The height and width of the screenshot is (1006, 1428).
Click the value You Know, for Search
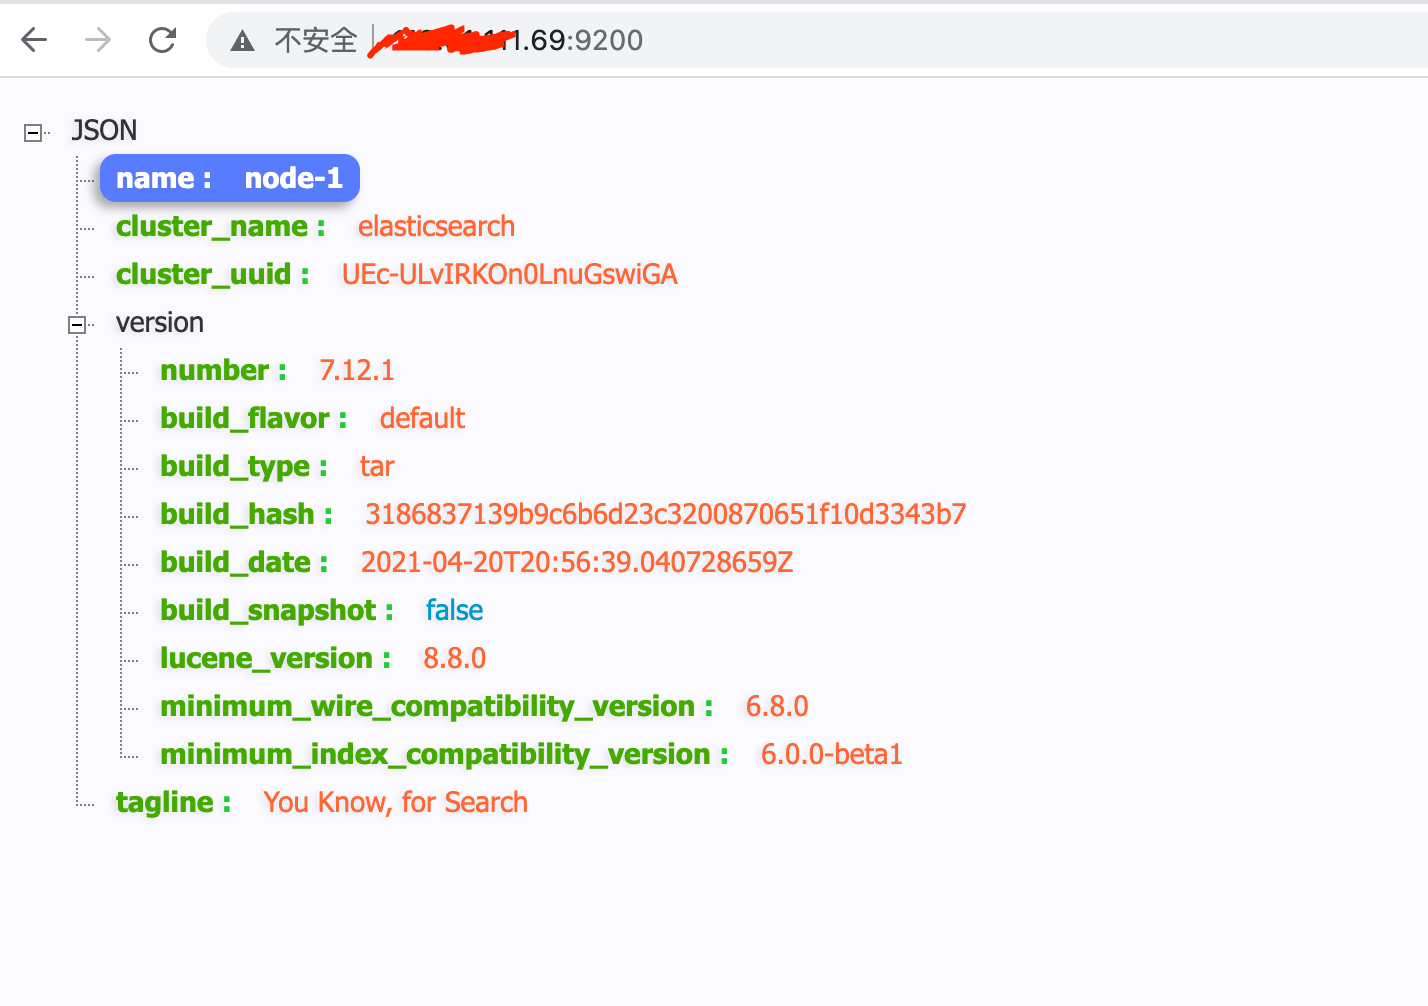pyautogui.click(x=396, y=802)
